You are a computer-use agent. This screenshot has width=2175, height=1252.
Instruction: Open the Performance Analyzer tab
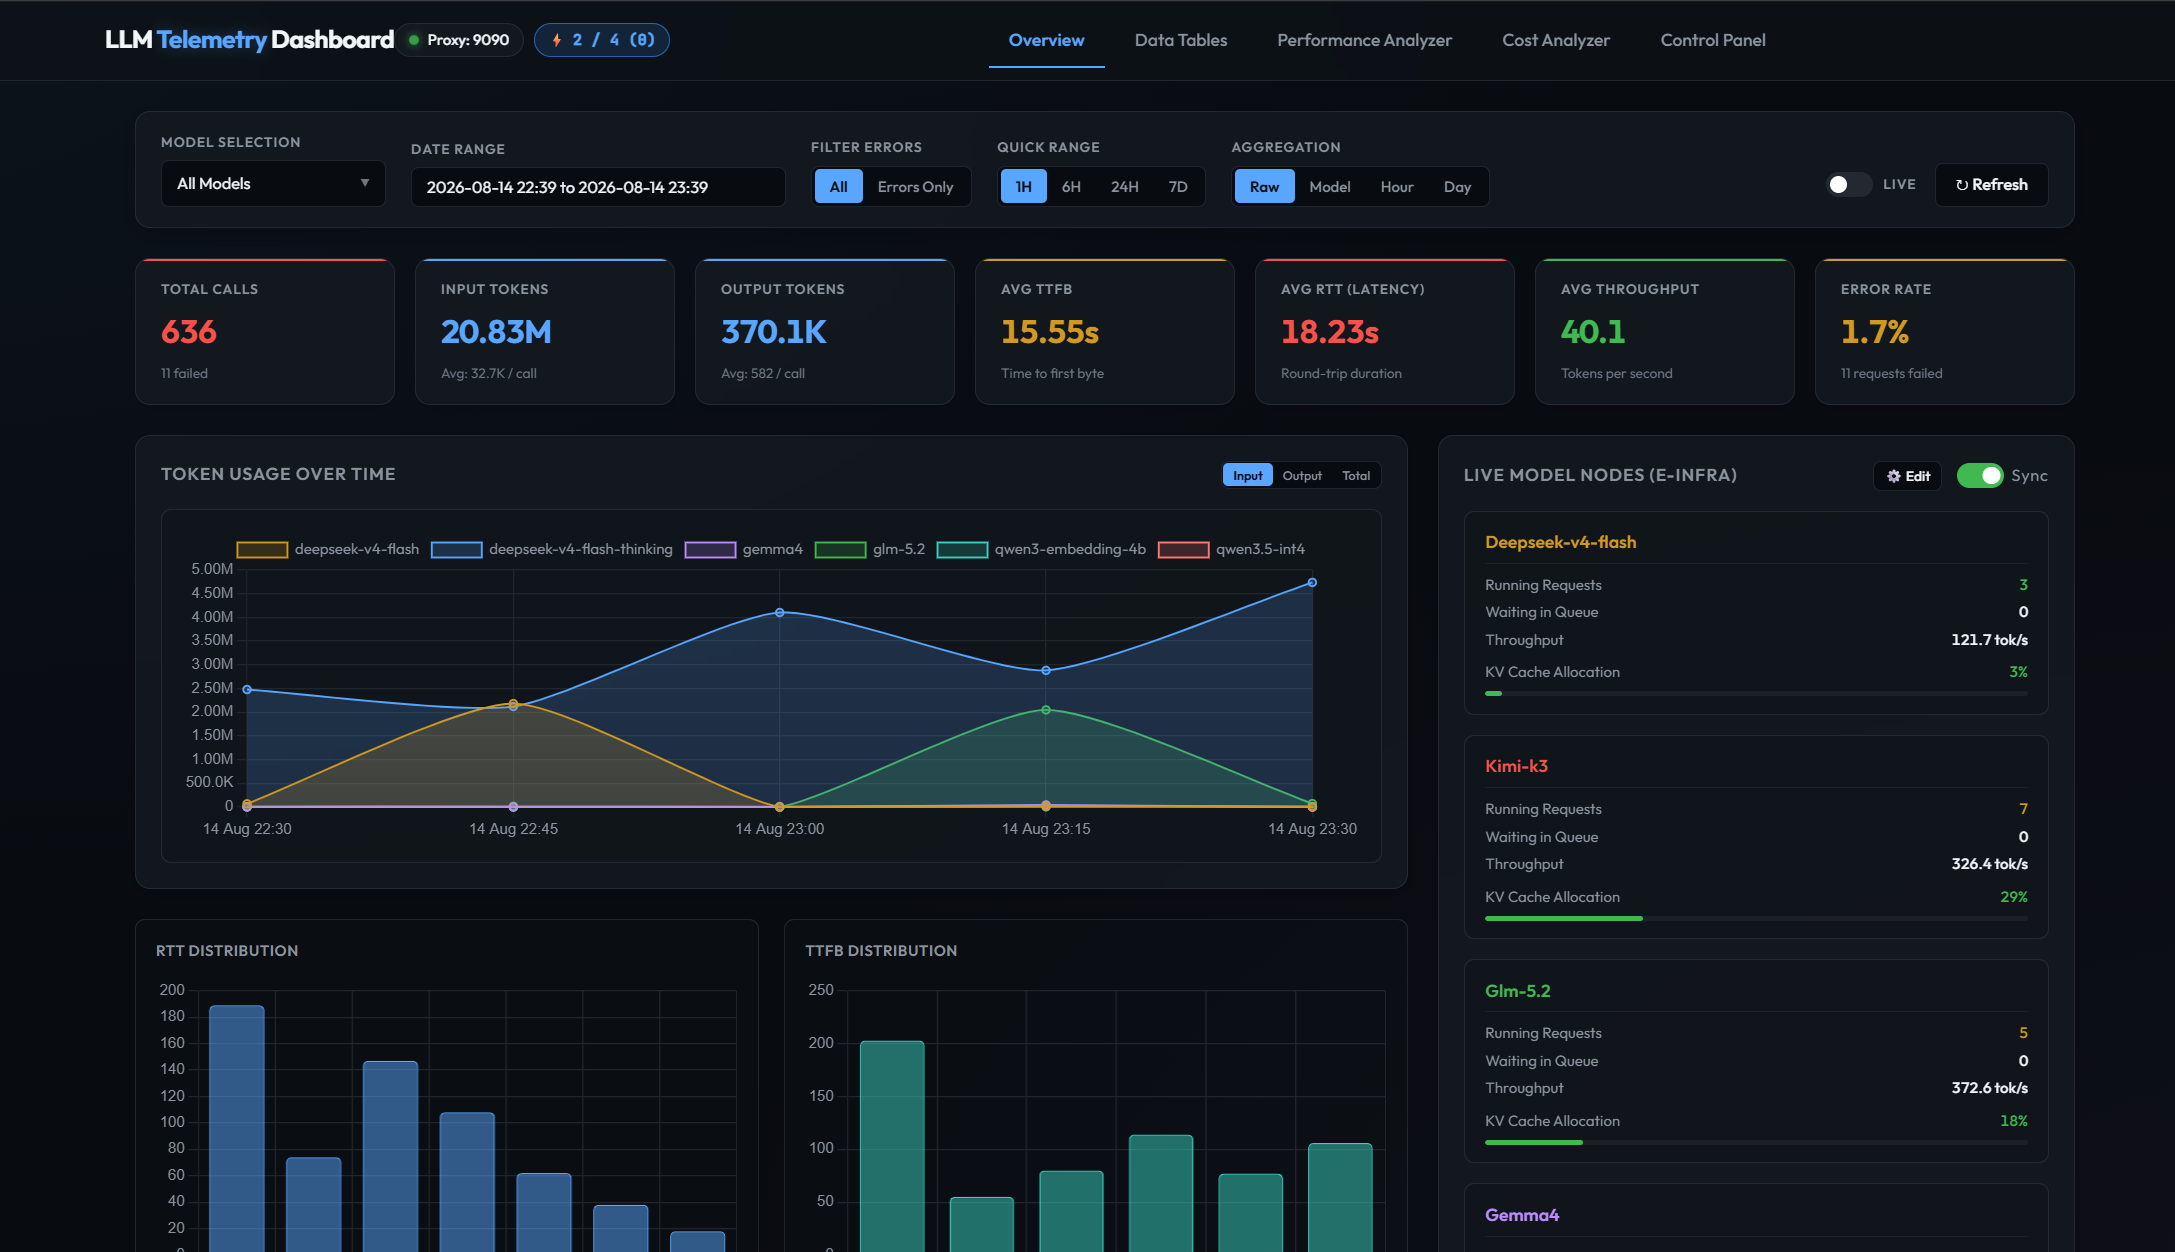pyautogui.click(x=1364, y=40)
